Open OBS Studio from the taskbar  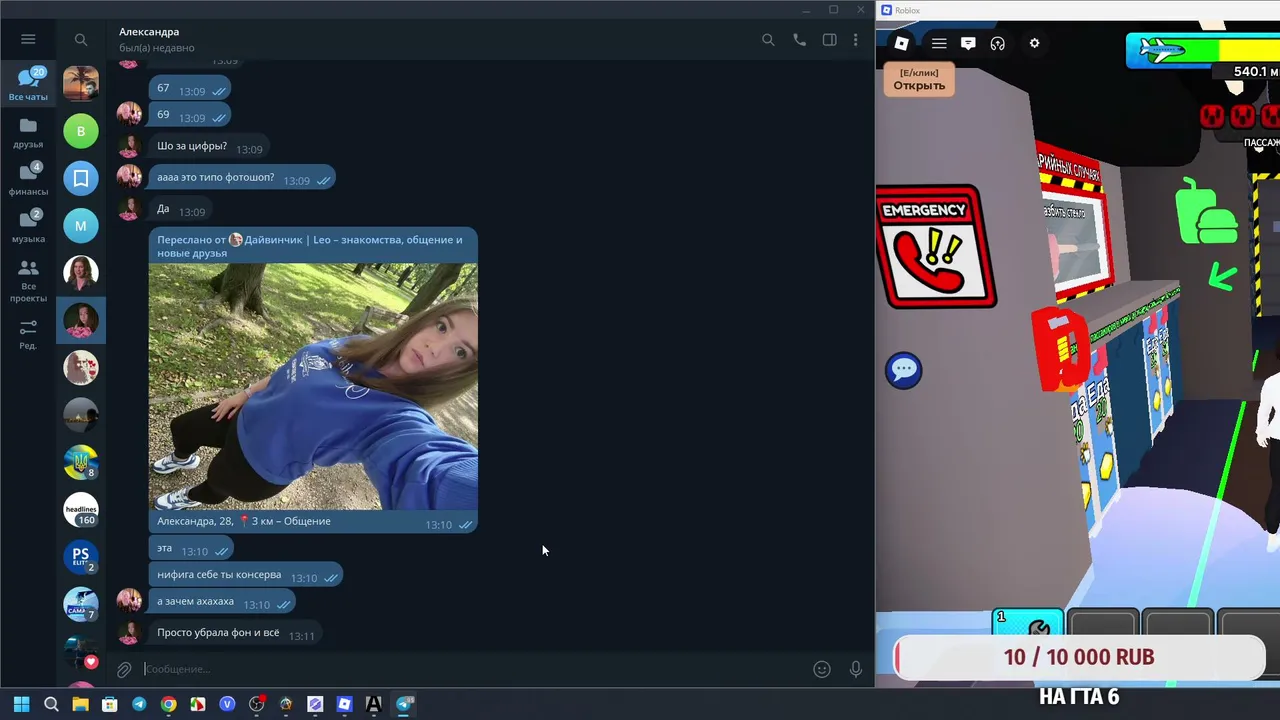click(256, 704)
